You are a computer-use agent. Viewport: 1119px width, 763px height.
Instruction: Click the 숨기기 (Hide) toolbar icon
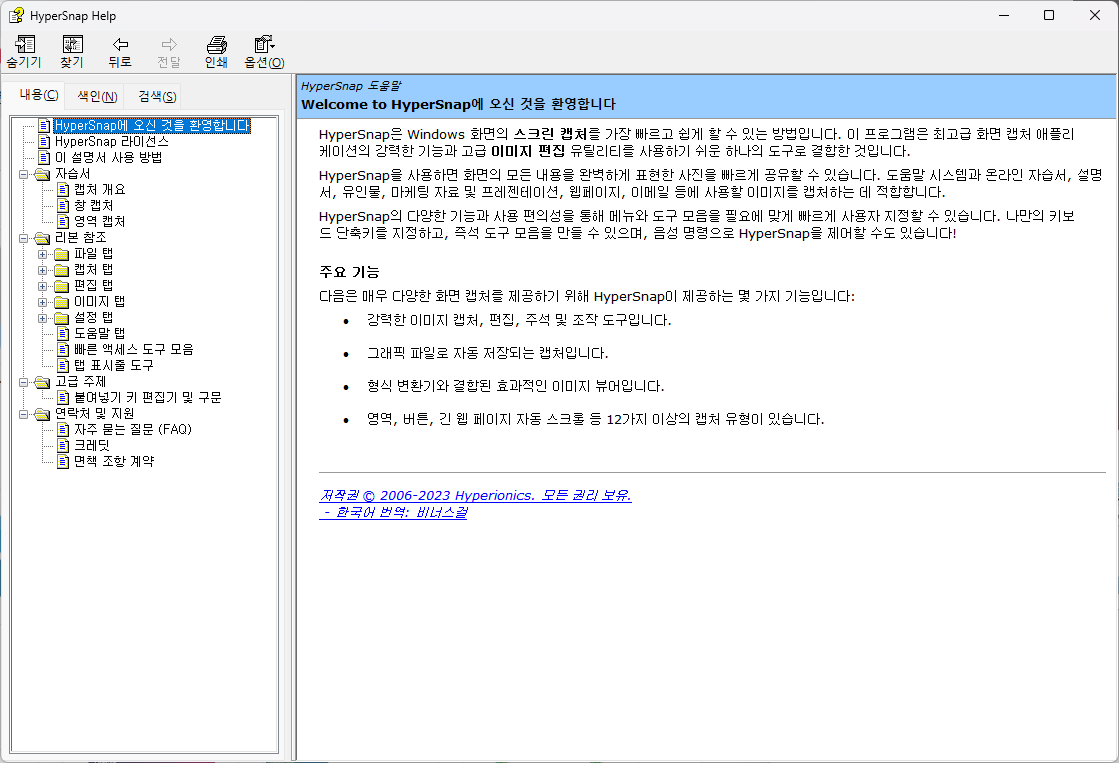tap(24, 52)
